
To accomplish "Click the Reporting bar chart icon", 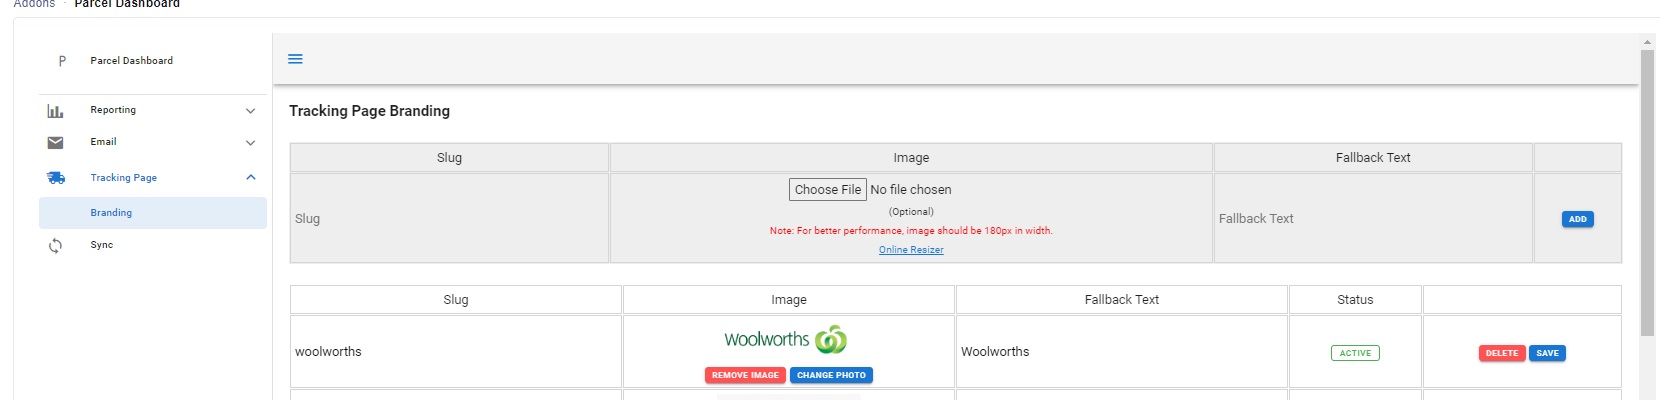I will pyautogui.click(x=55, y=111).
